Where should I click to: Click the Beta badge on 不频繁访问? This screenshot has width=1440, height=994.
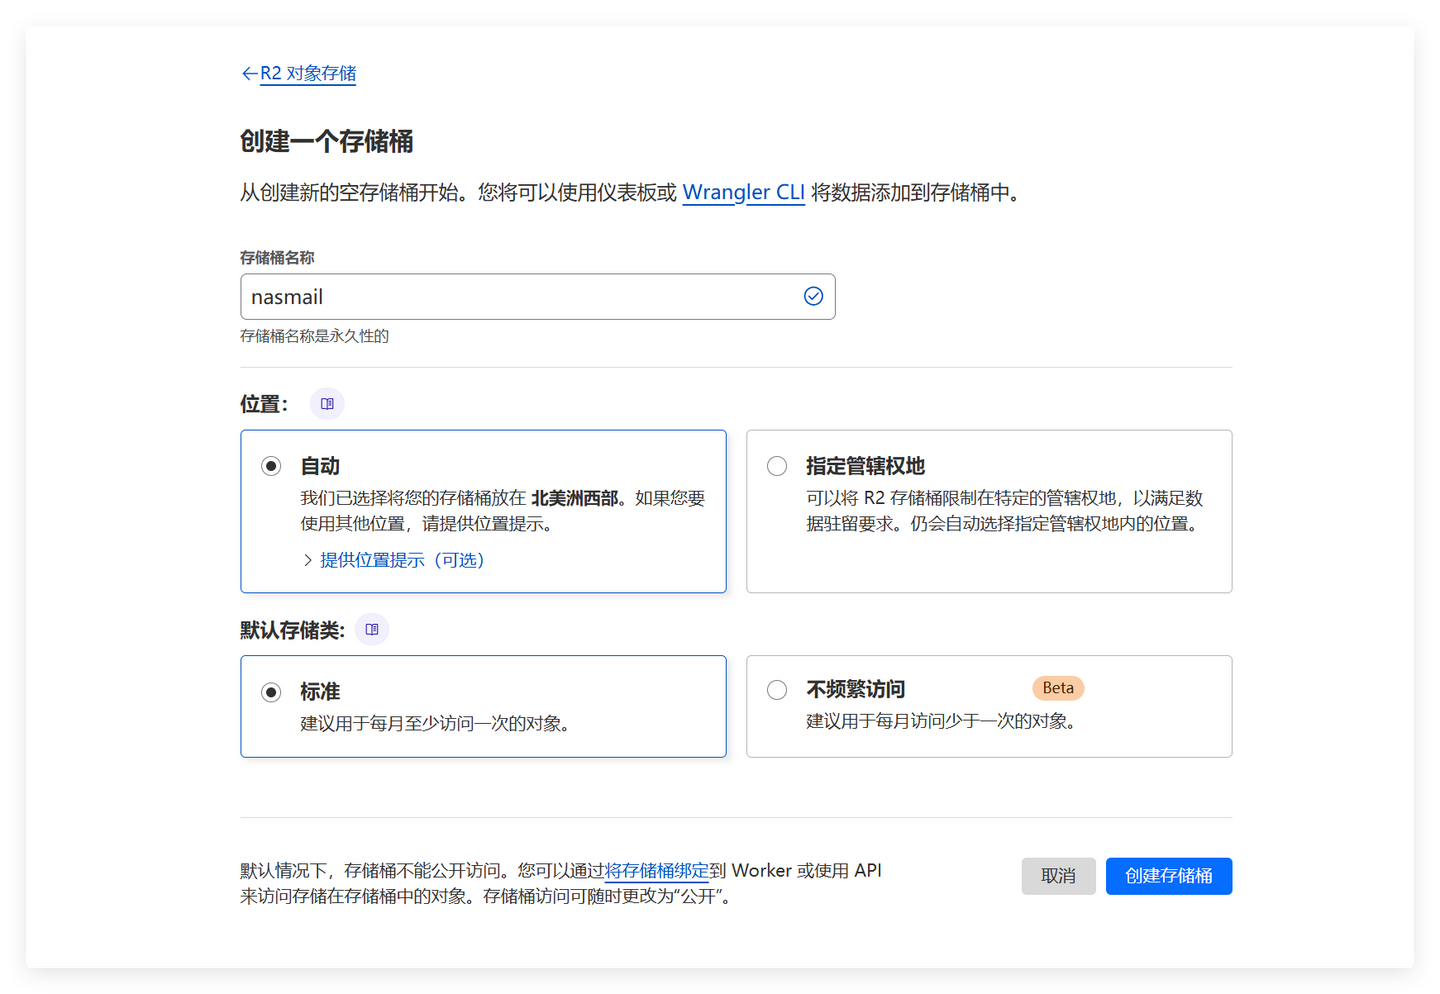tap(1058, 688)
